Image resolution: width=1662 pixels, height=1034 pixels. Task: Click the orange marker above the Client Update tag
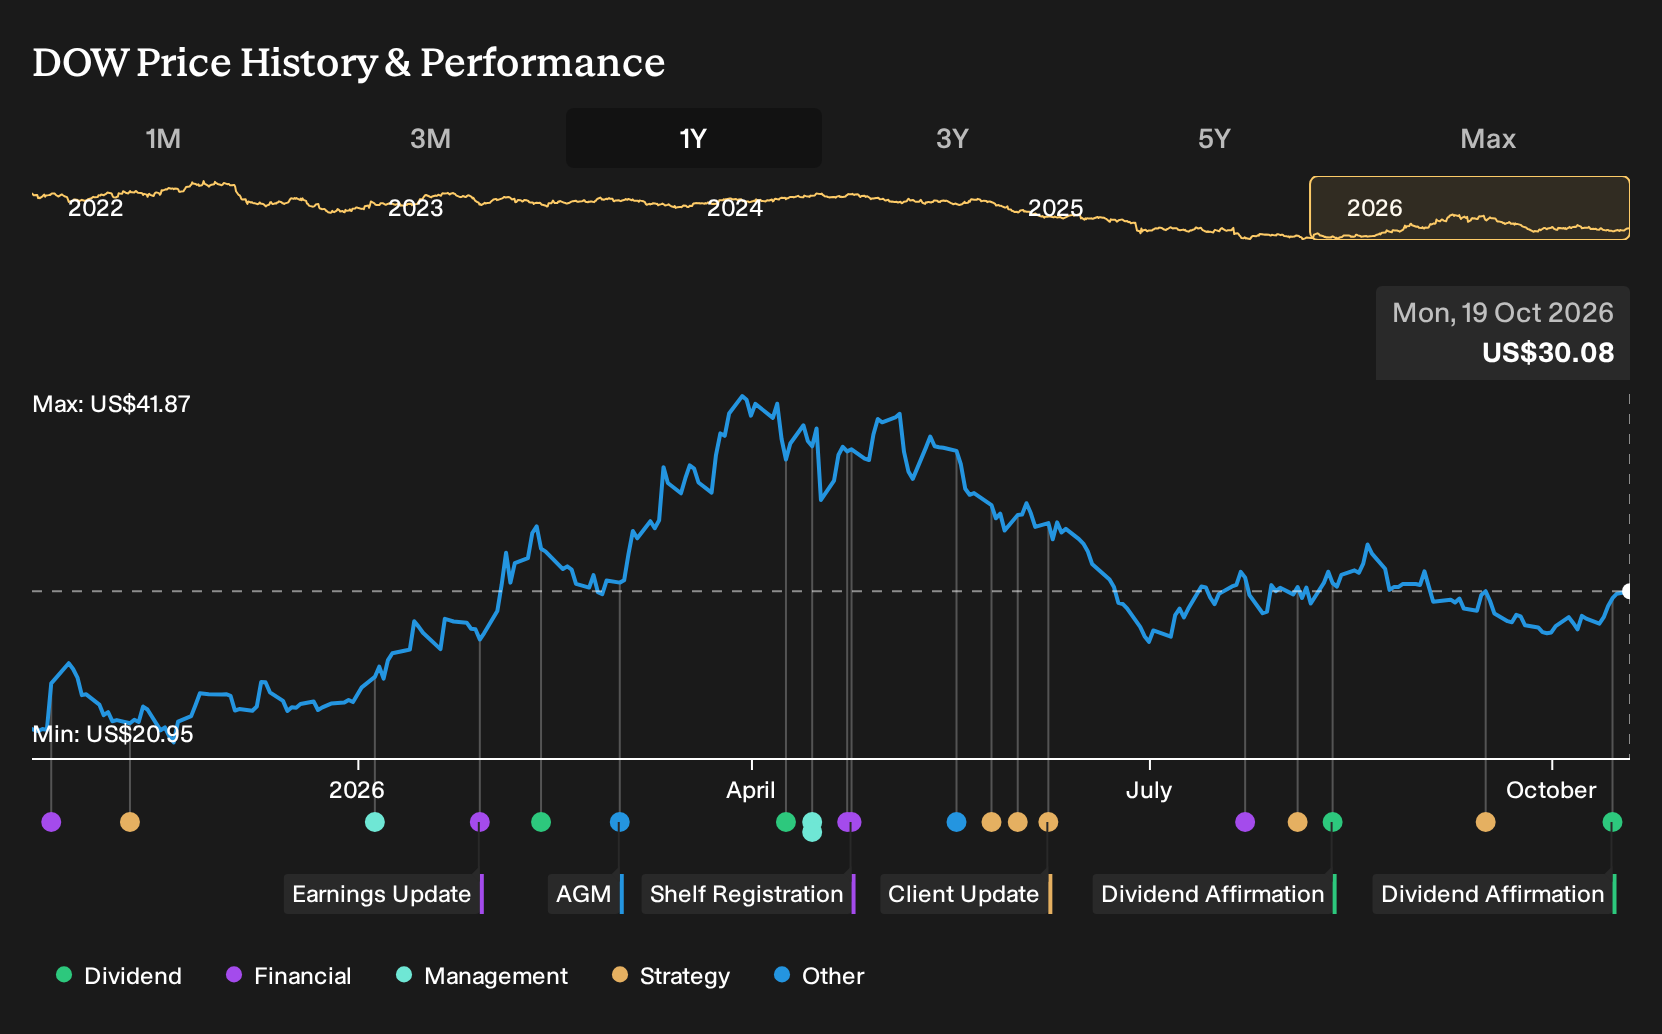click(1048, 822)
